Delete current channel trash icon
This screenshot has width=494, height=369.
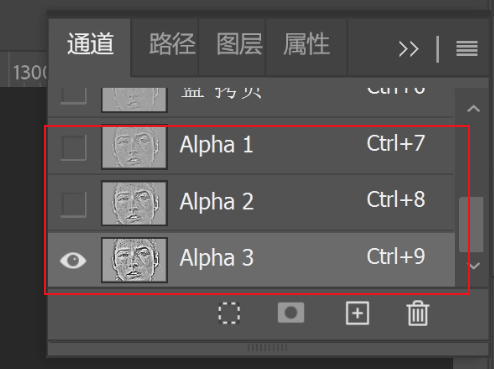(418, 313)
